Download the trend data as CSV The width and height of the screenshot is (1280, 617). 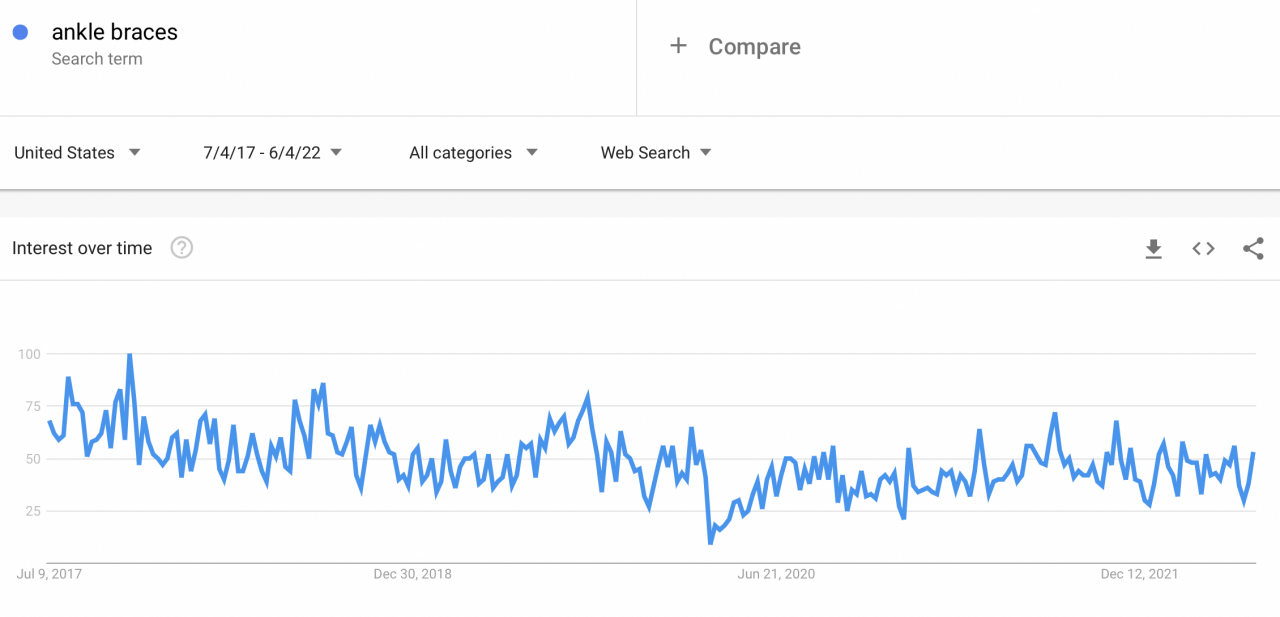tap(1153, 248)
